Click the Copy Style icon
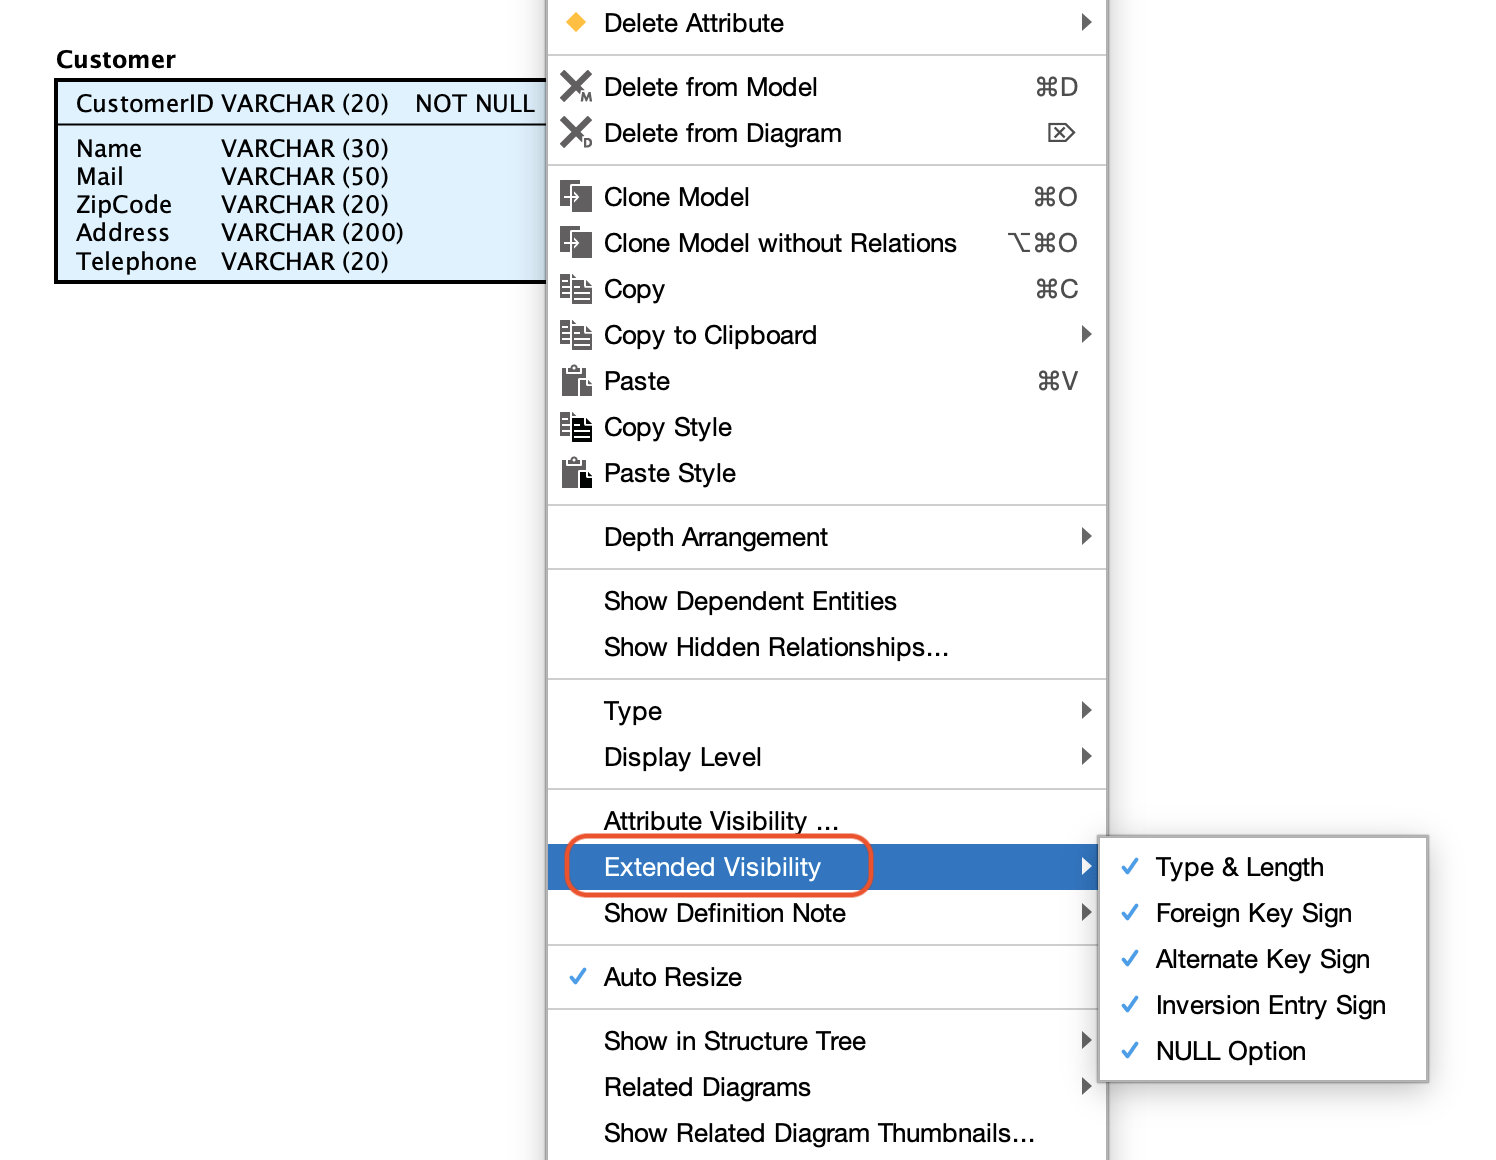The width and height of the screenshot is (1496, 1160). tap(575, 426)
